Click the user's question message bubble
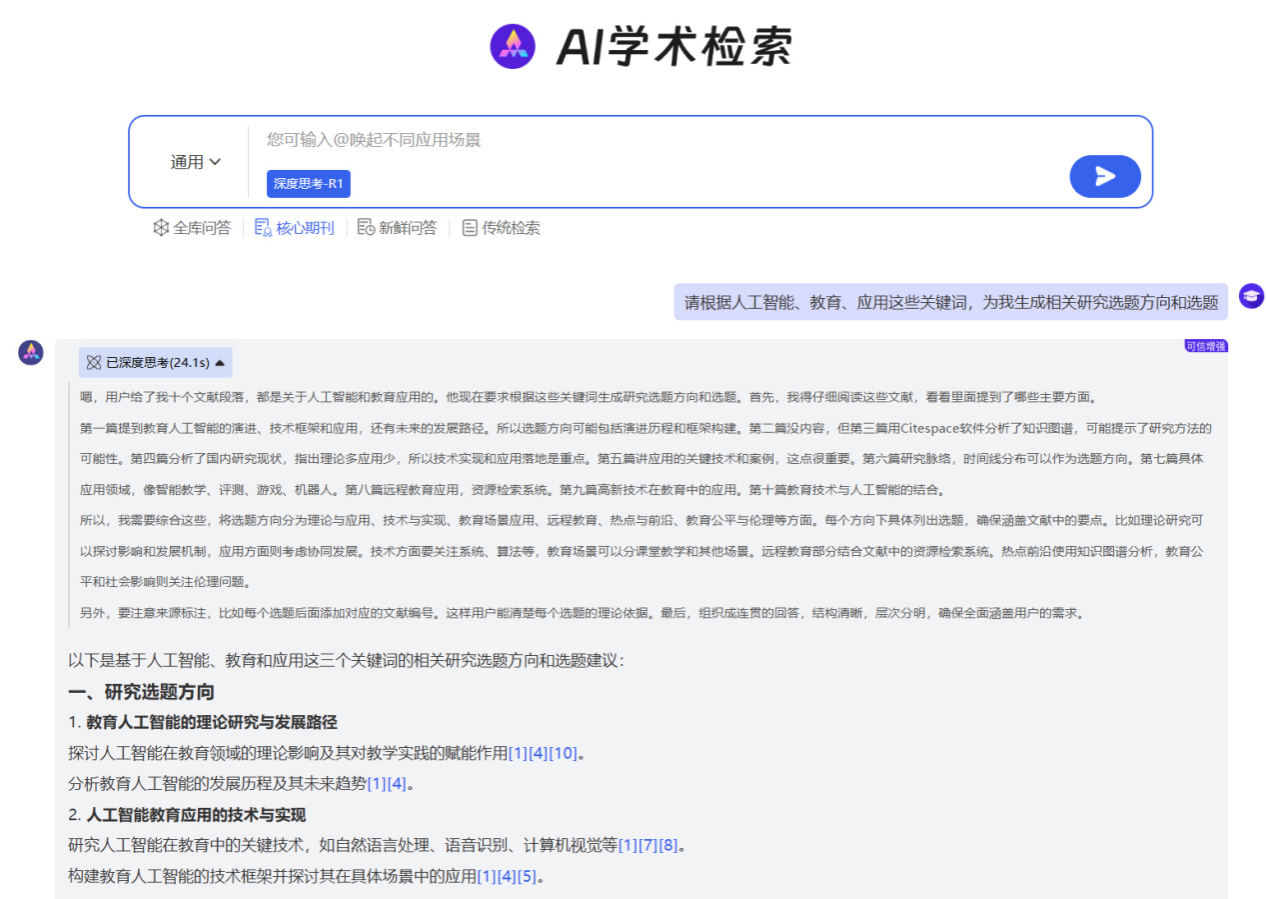Image resolution: width=1266 pixels, height=899 pixels. click(x=950, y=302)
